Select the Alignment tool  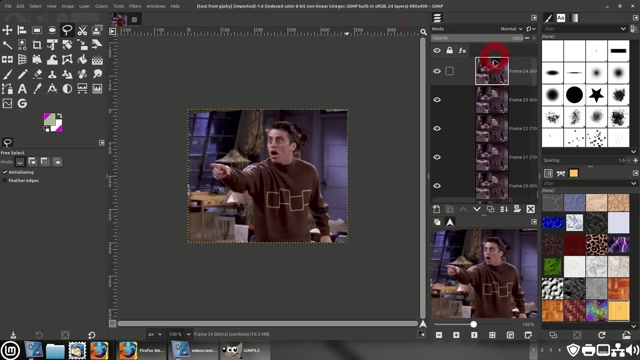pyautogui.click(x=22, y=30)
